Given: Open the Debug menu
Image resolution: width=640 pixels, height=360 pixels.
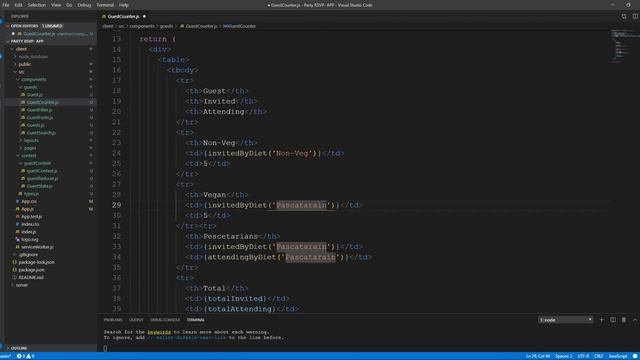Looking at the screenshot, I should click(84, 5).
